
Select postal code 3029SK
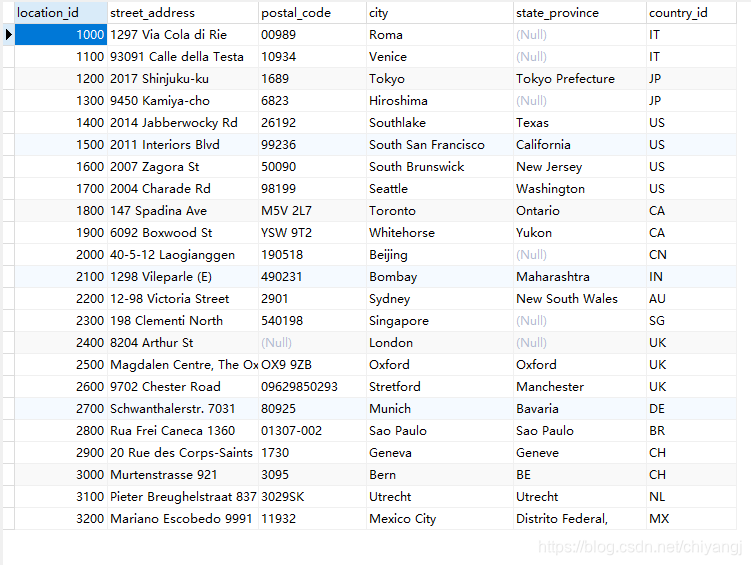tap(312, 497)
